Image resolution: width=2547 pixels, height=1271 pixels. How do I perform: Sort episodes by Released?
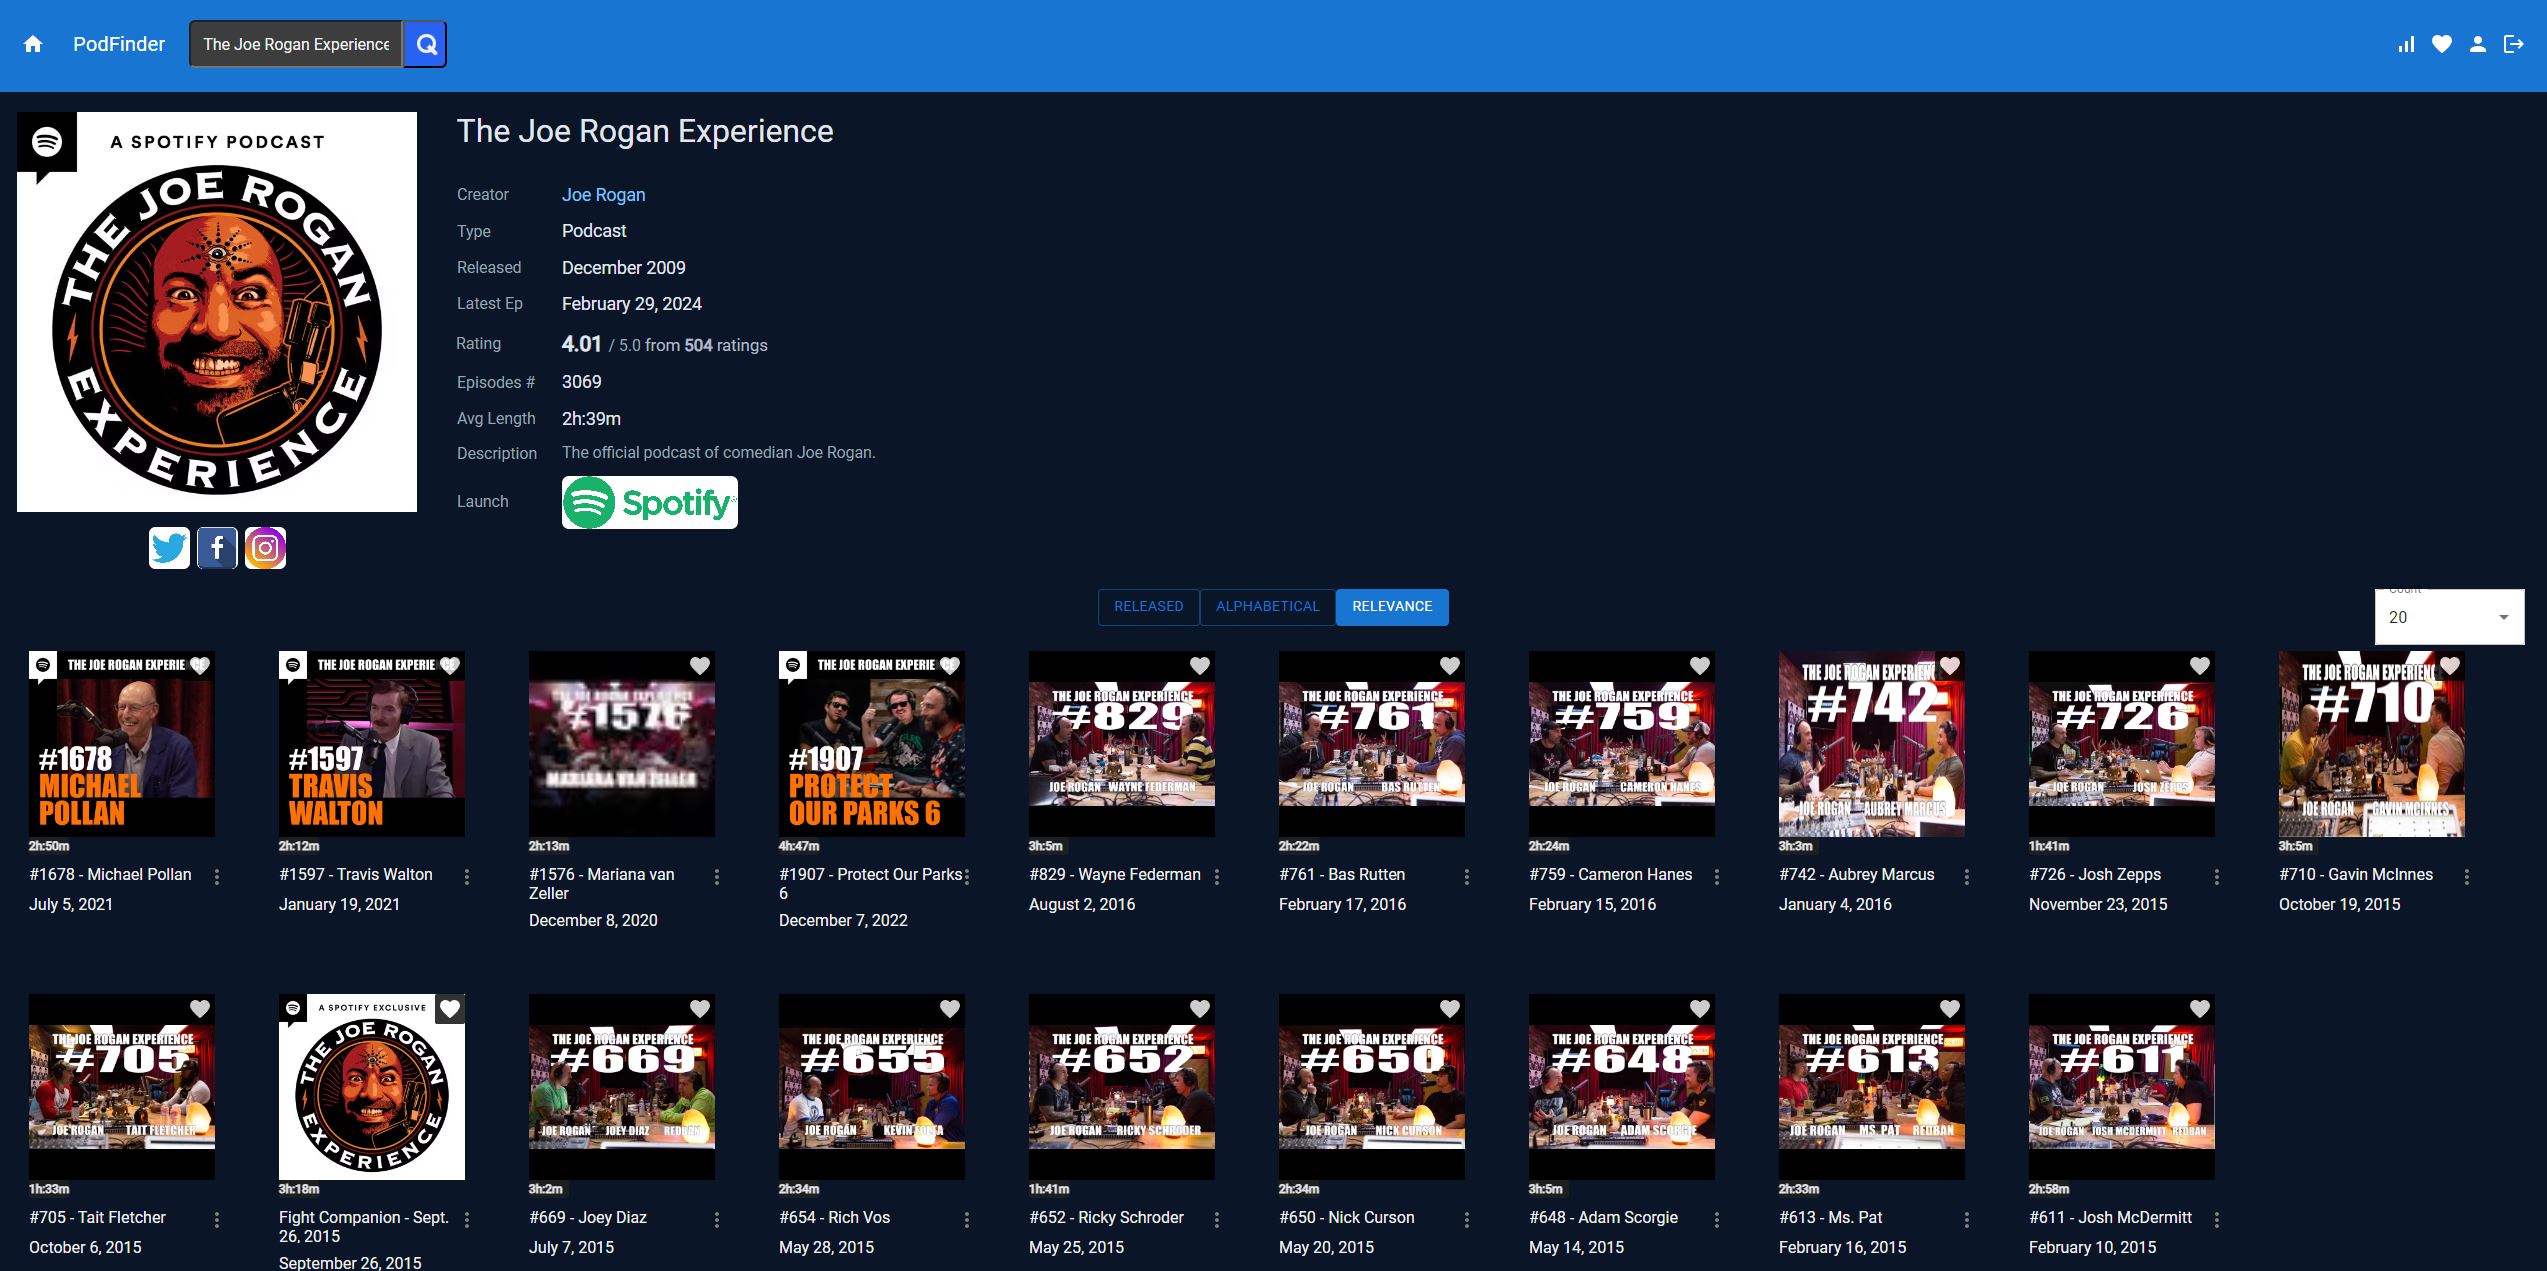[1148, 607]
